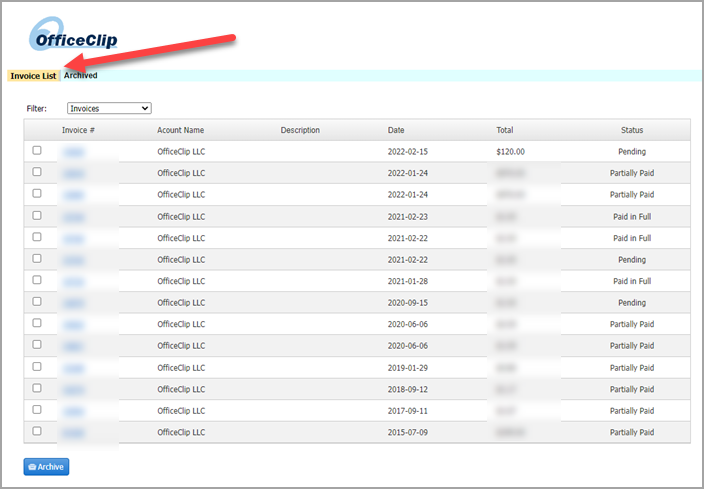Open the Filter dropdown showing Invoices
704x489 pixels.
[x=109, y=108]
